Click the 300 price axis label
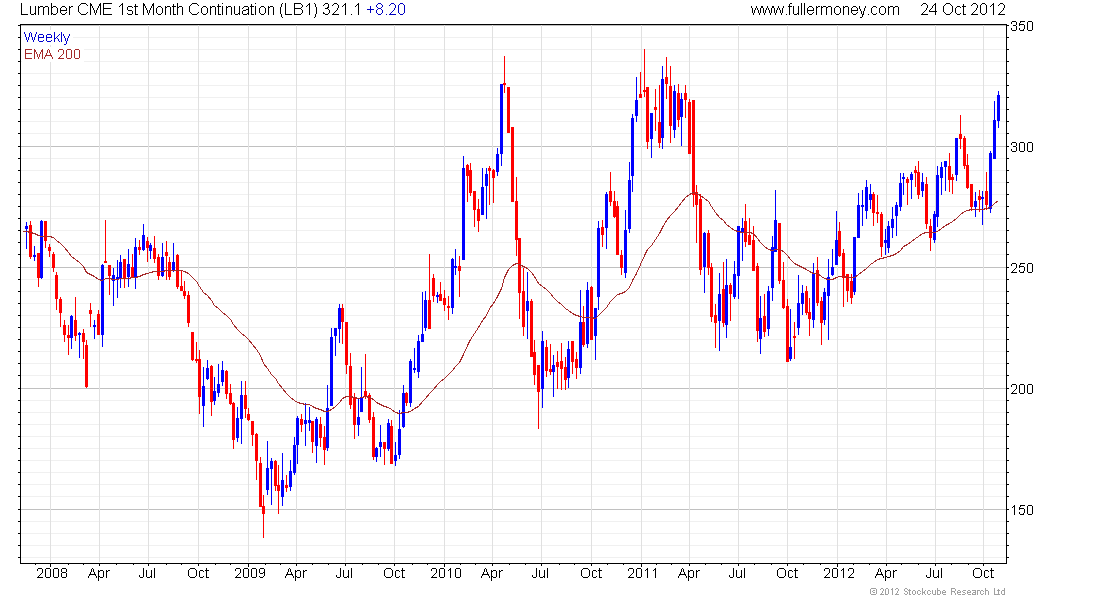 point(1021,147)
